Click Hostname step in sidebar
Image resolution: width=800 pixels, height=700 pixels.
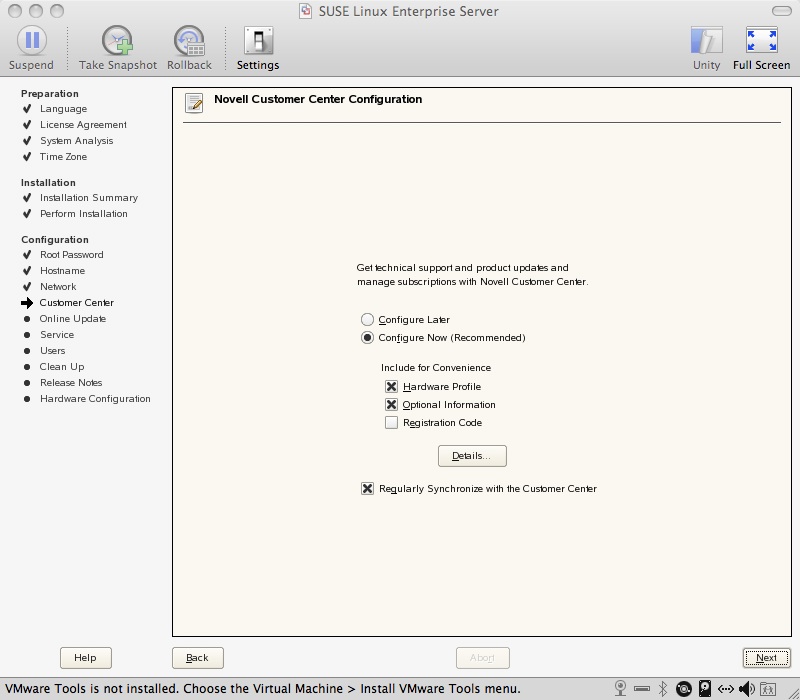(x=62, y=270)
